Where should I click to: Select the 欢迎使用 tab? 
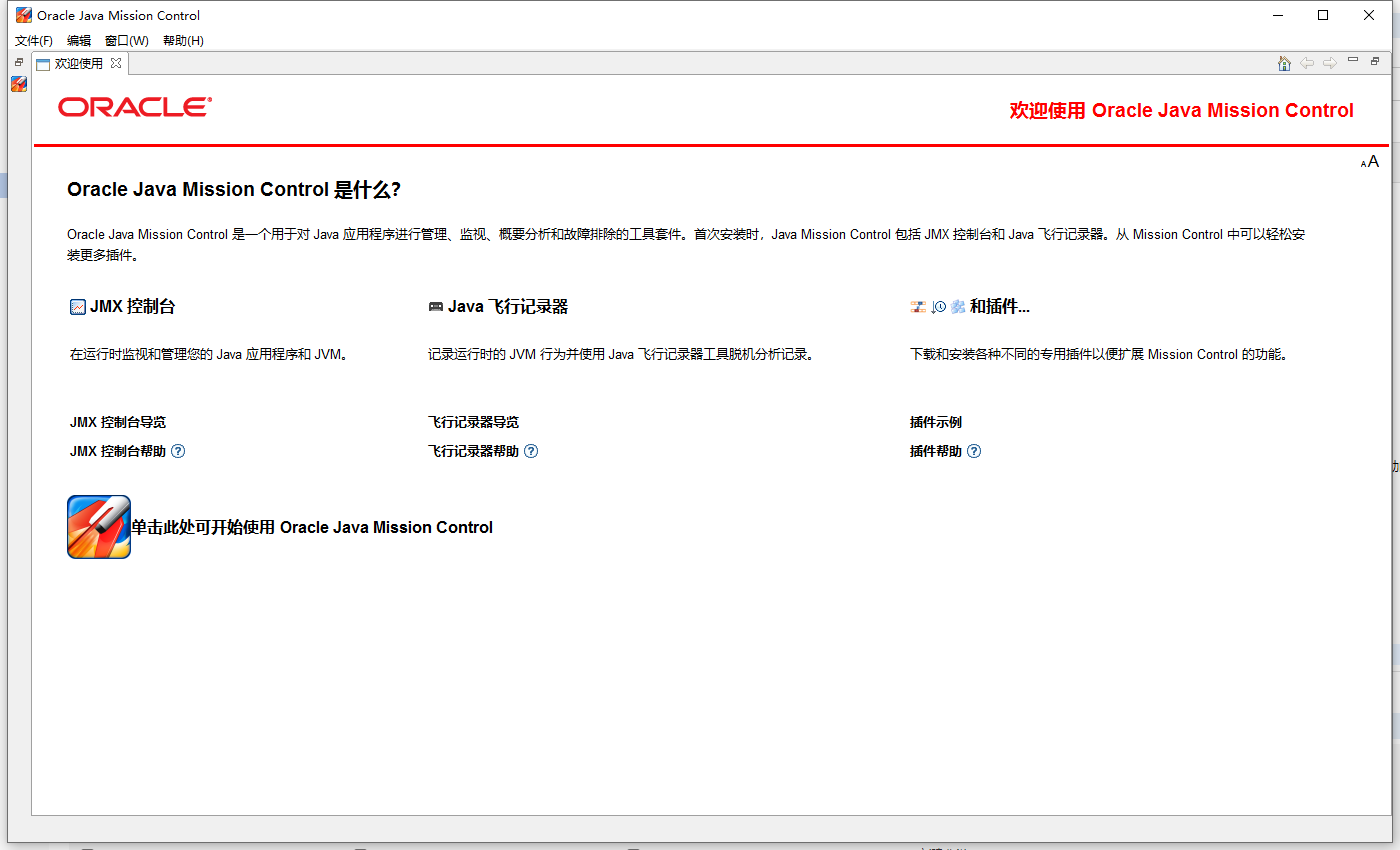79,63
